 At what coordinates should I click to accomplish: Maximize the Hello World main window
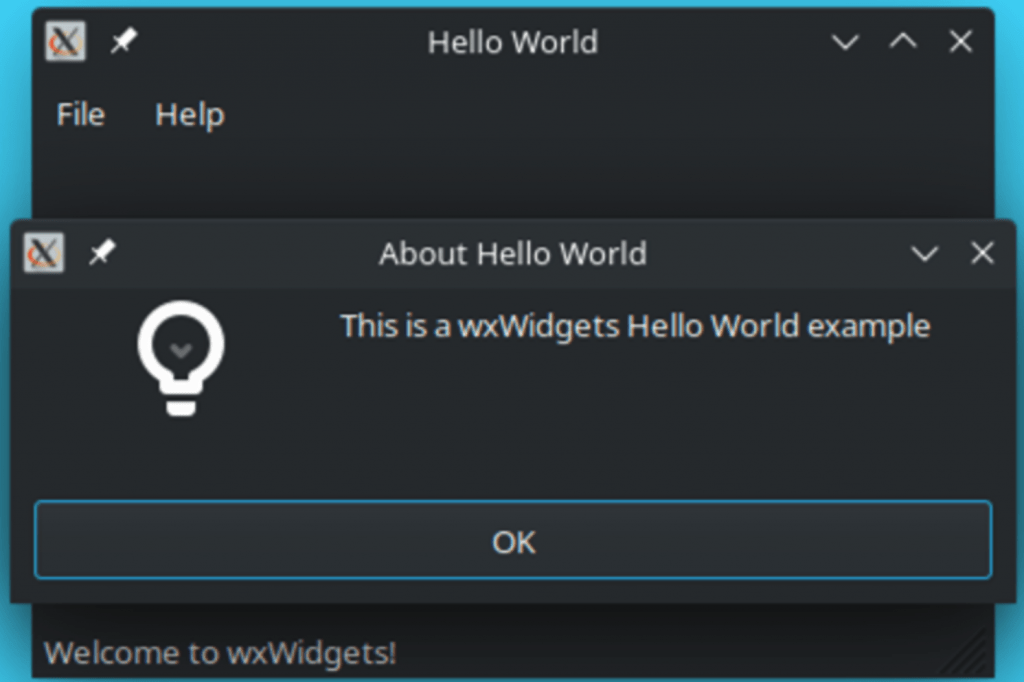tap(903, 41)
